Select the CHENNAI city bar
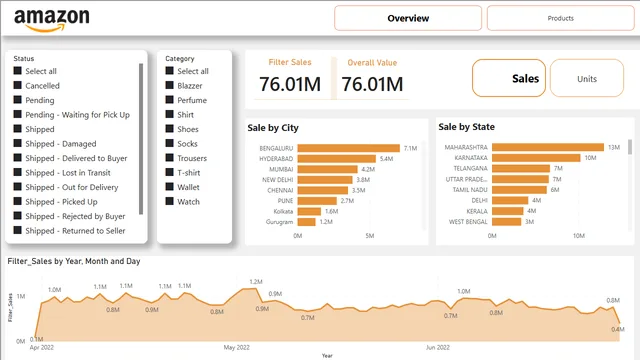The height and width of the screenshot is (360, 640). pos(323,190)
